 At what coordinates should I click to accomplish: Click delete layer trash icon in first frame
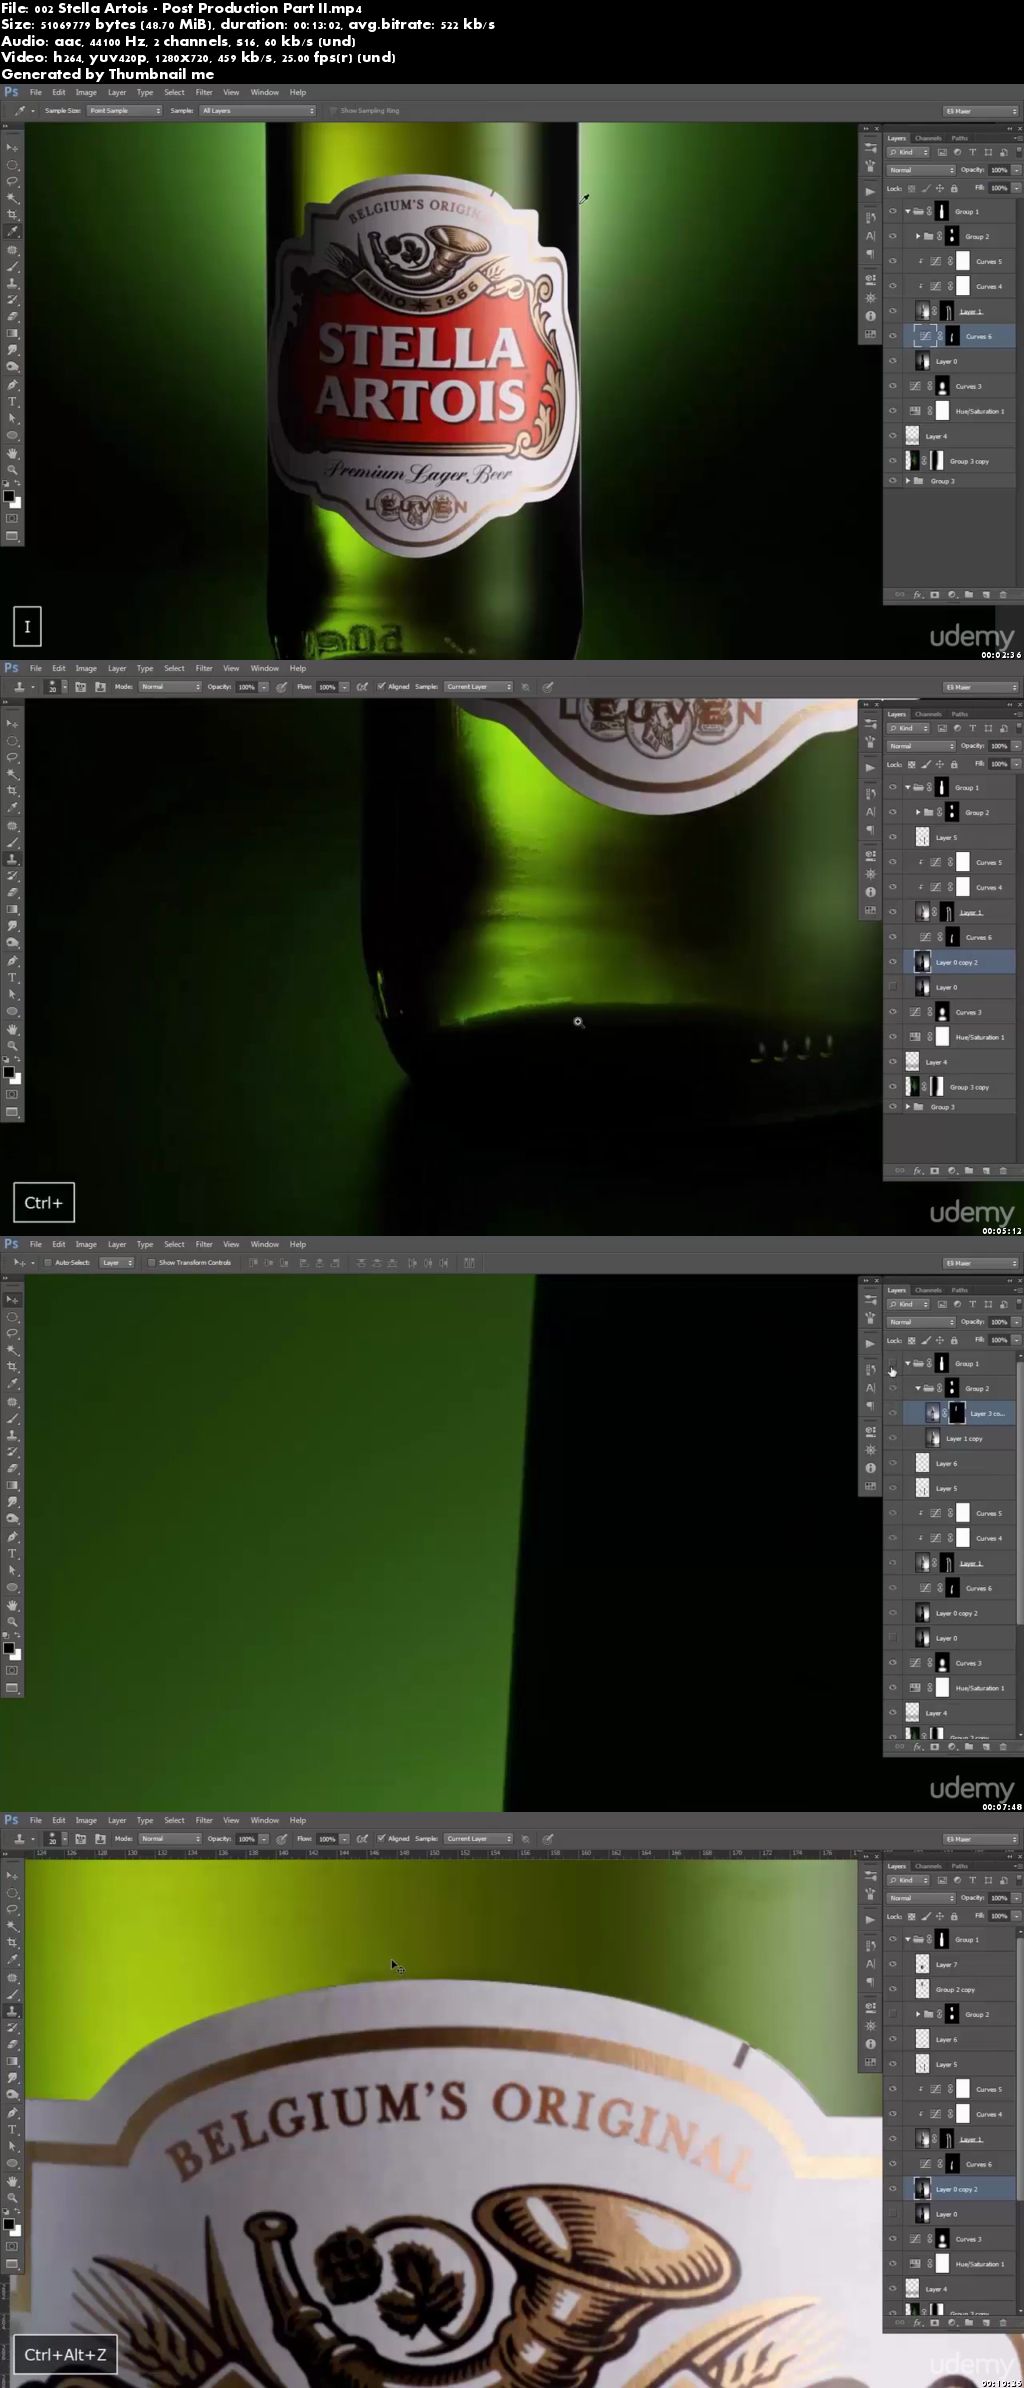pyautogui.click(x=1003, y=595)
